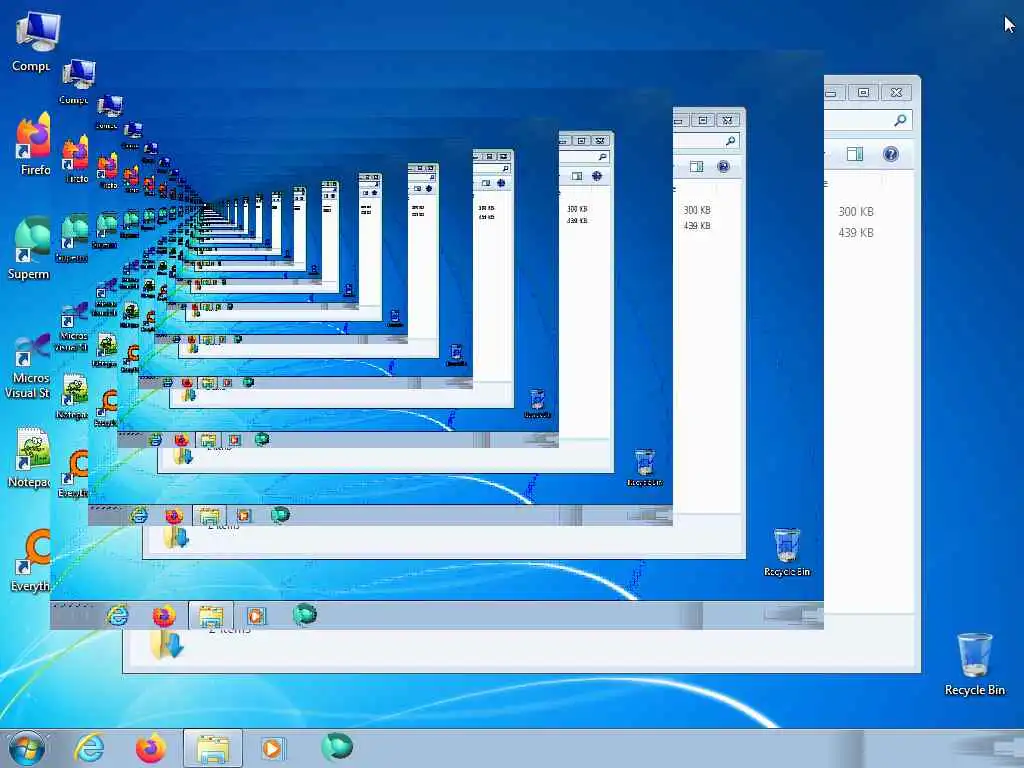Screen dimensions: 1024x768
Task: Open Windows Media Player from the bottom taskbar
Action: coord(272,748)
